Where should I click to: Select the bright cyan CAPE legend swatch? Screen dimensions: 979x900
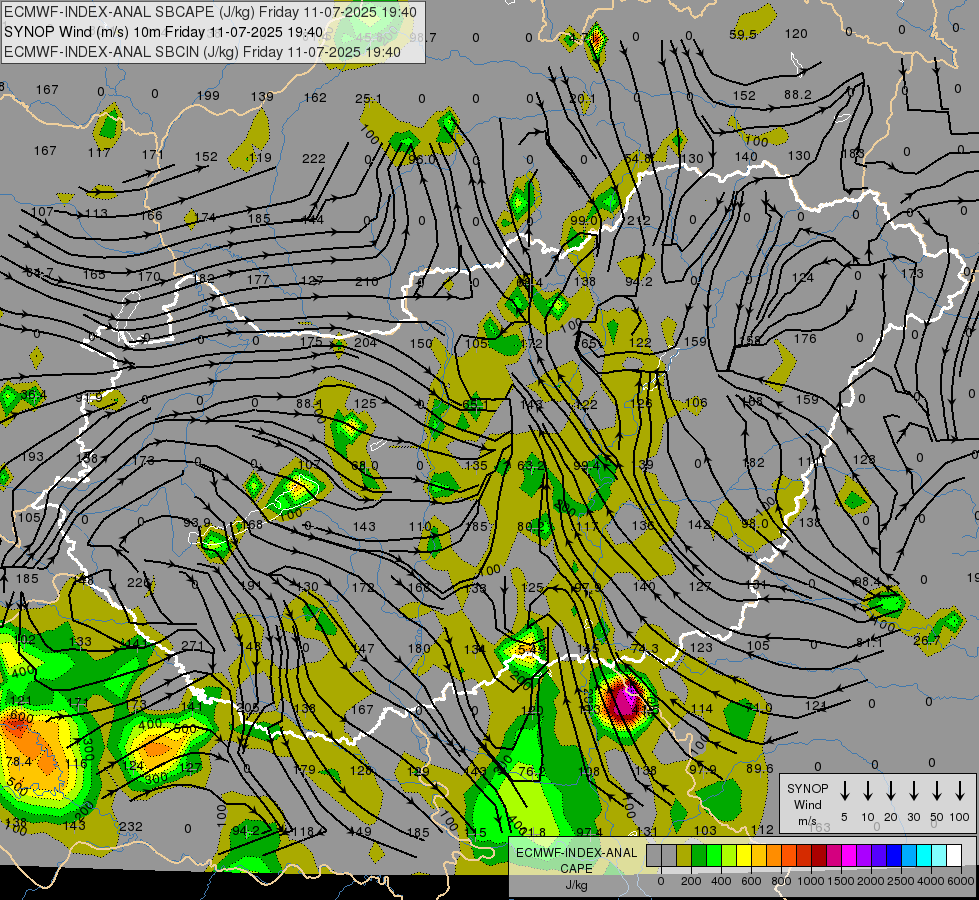click(x=923, y=856)
